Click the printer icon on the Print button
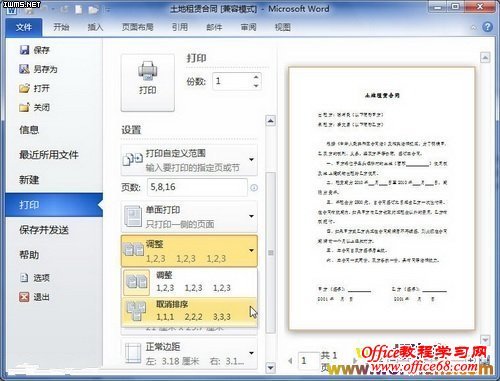 pos(147,71)
